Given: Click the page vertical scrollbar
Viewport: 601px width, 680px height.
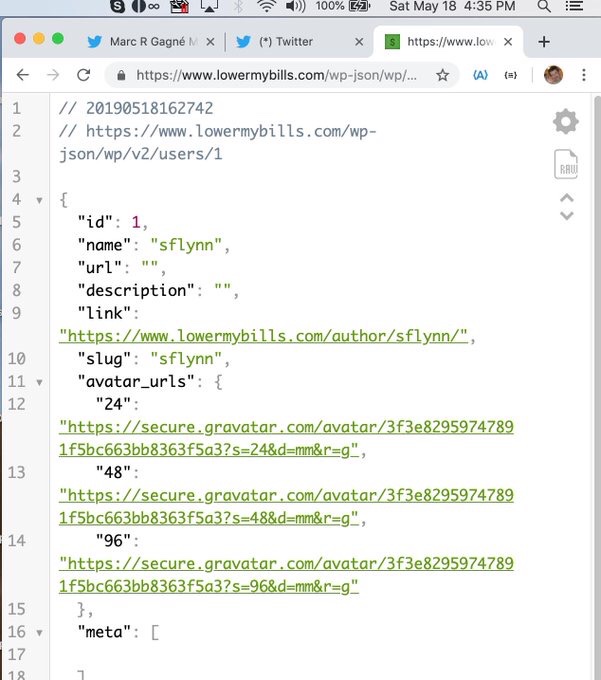Looking at the screenshot, I should click(x=597, y=386).
